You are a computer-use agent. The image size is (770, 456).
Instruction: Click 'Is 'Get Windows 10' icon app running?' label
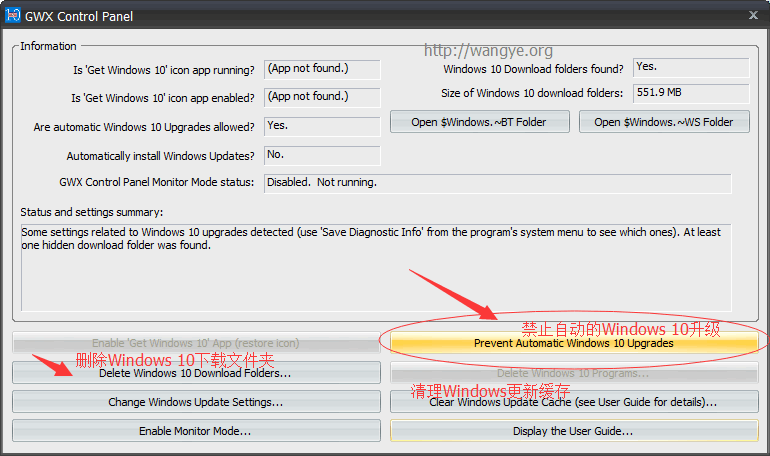[x=164, y=70]
